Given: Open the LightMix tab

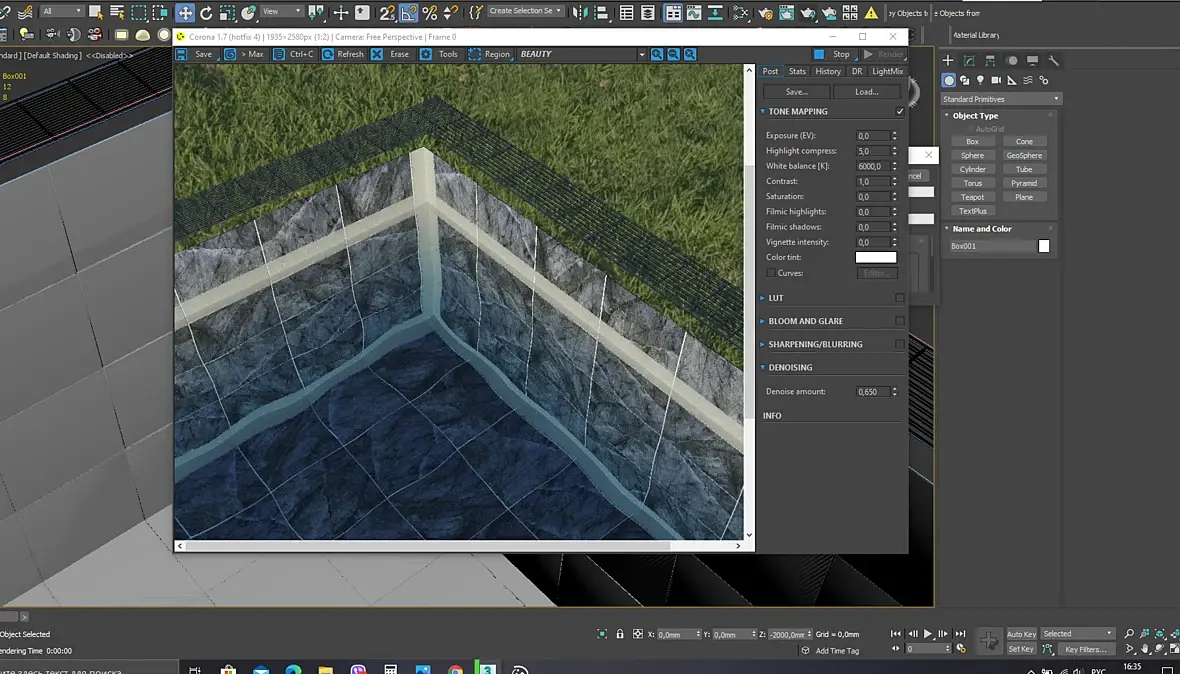Looking at the screenshot, I should 887,71.
